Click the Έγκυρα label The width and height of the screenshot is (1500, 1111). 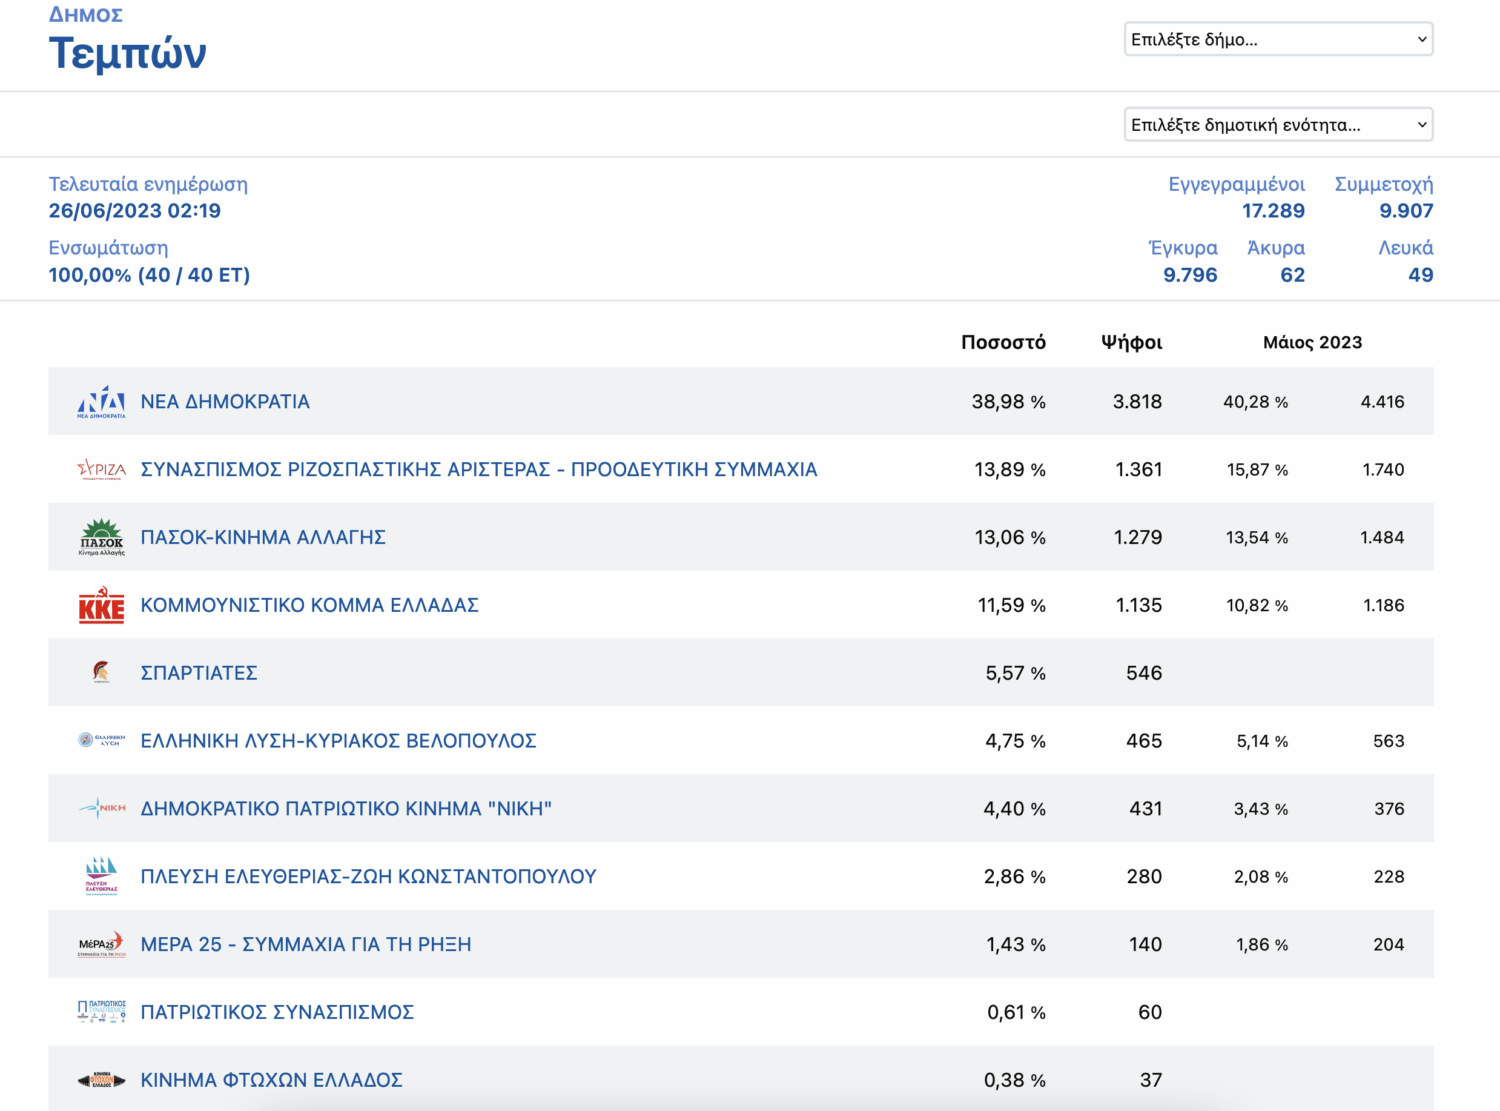click(1183, 248)
